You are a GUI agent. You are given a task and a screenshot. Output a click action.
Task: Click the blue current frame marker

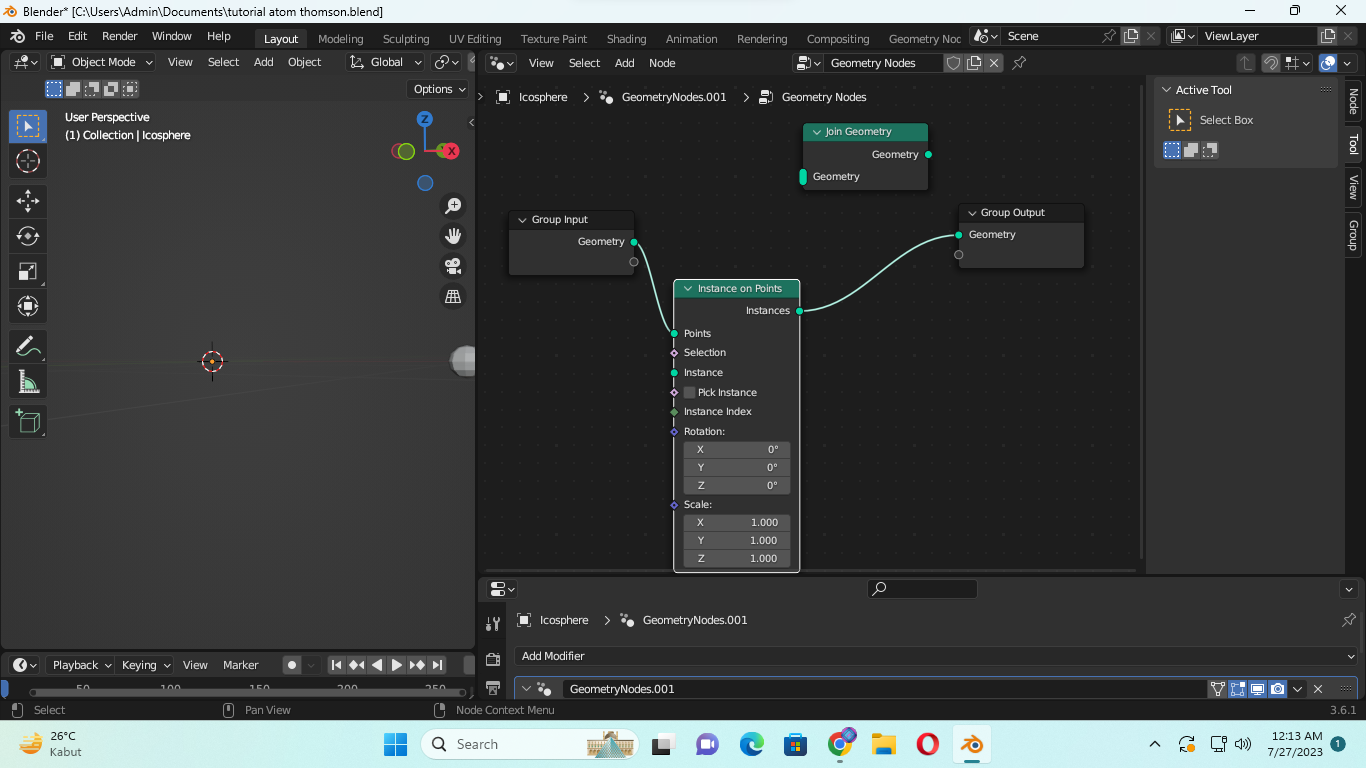click(x=4, y=688)
